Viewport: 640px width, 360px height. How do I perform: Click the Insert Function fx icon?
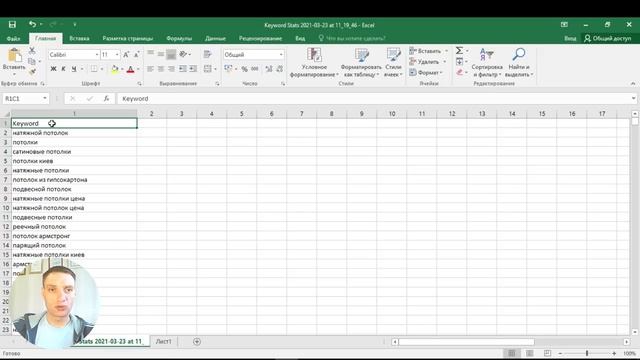[106, 99]
